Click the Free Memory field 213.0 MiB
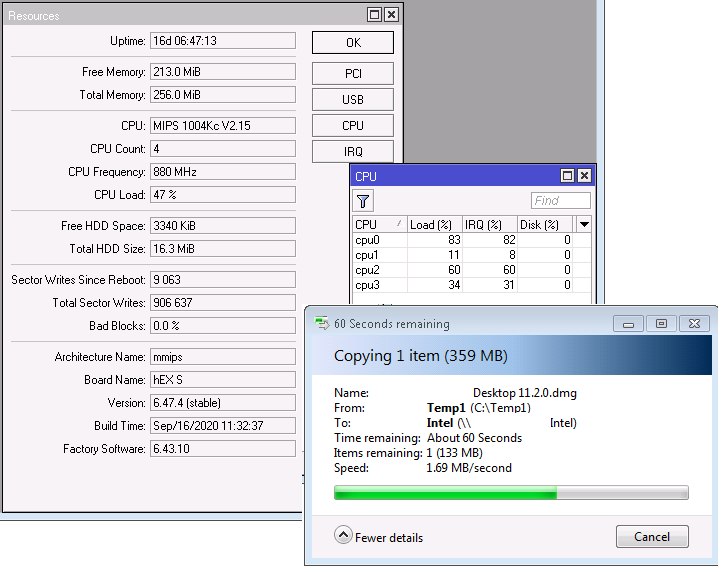Viewport: 721px width, 572px height. pyautogui.click(x=223, y=72)
